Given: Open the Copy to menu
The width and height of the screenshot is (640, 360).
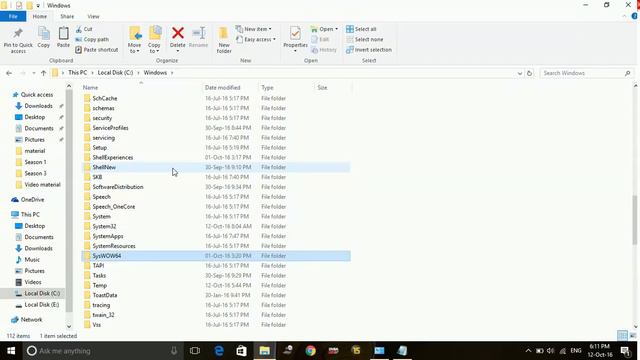Looking at the screenshot, I should (154, 40).
